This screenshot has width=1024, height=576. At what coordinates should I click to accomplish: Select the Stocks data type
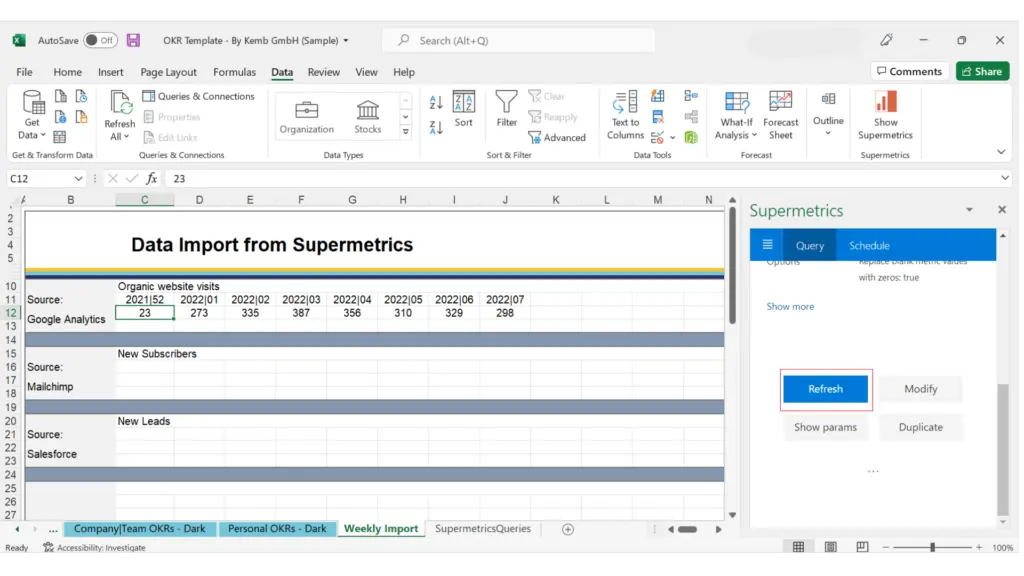pos(368,117)
